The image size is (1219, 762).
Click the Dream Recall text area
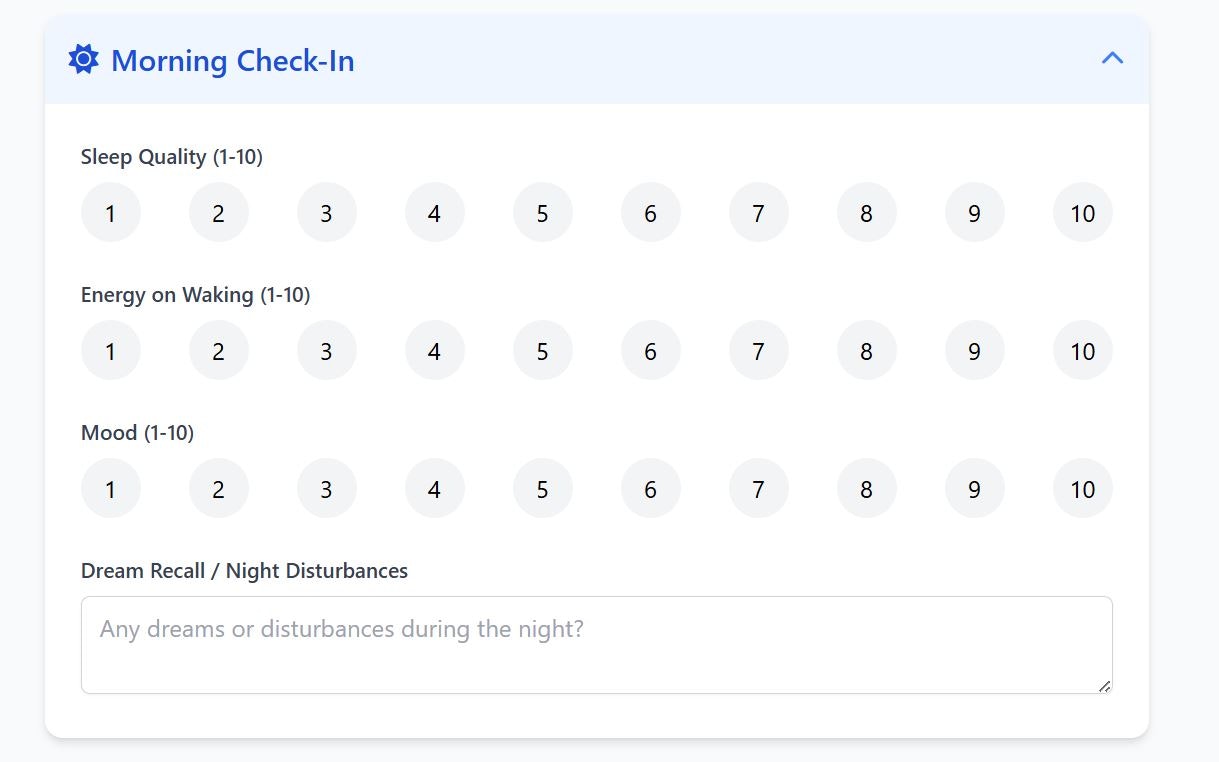click(x=597, y=645)
